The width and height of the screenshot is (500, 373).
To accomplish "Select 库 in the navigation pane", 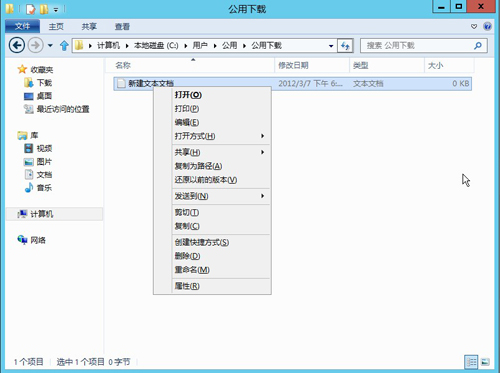I will (x=28, y=135).
